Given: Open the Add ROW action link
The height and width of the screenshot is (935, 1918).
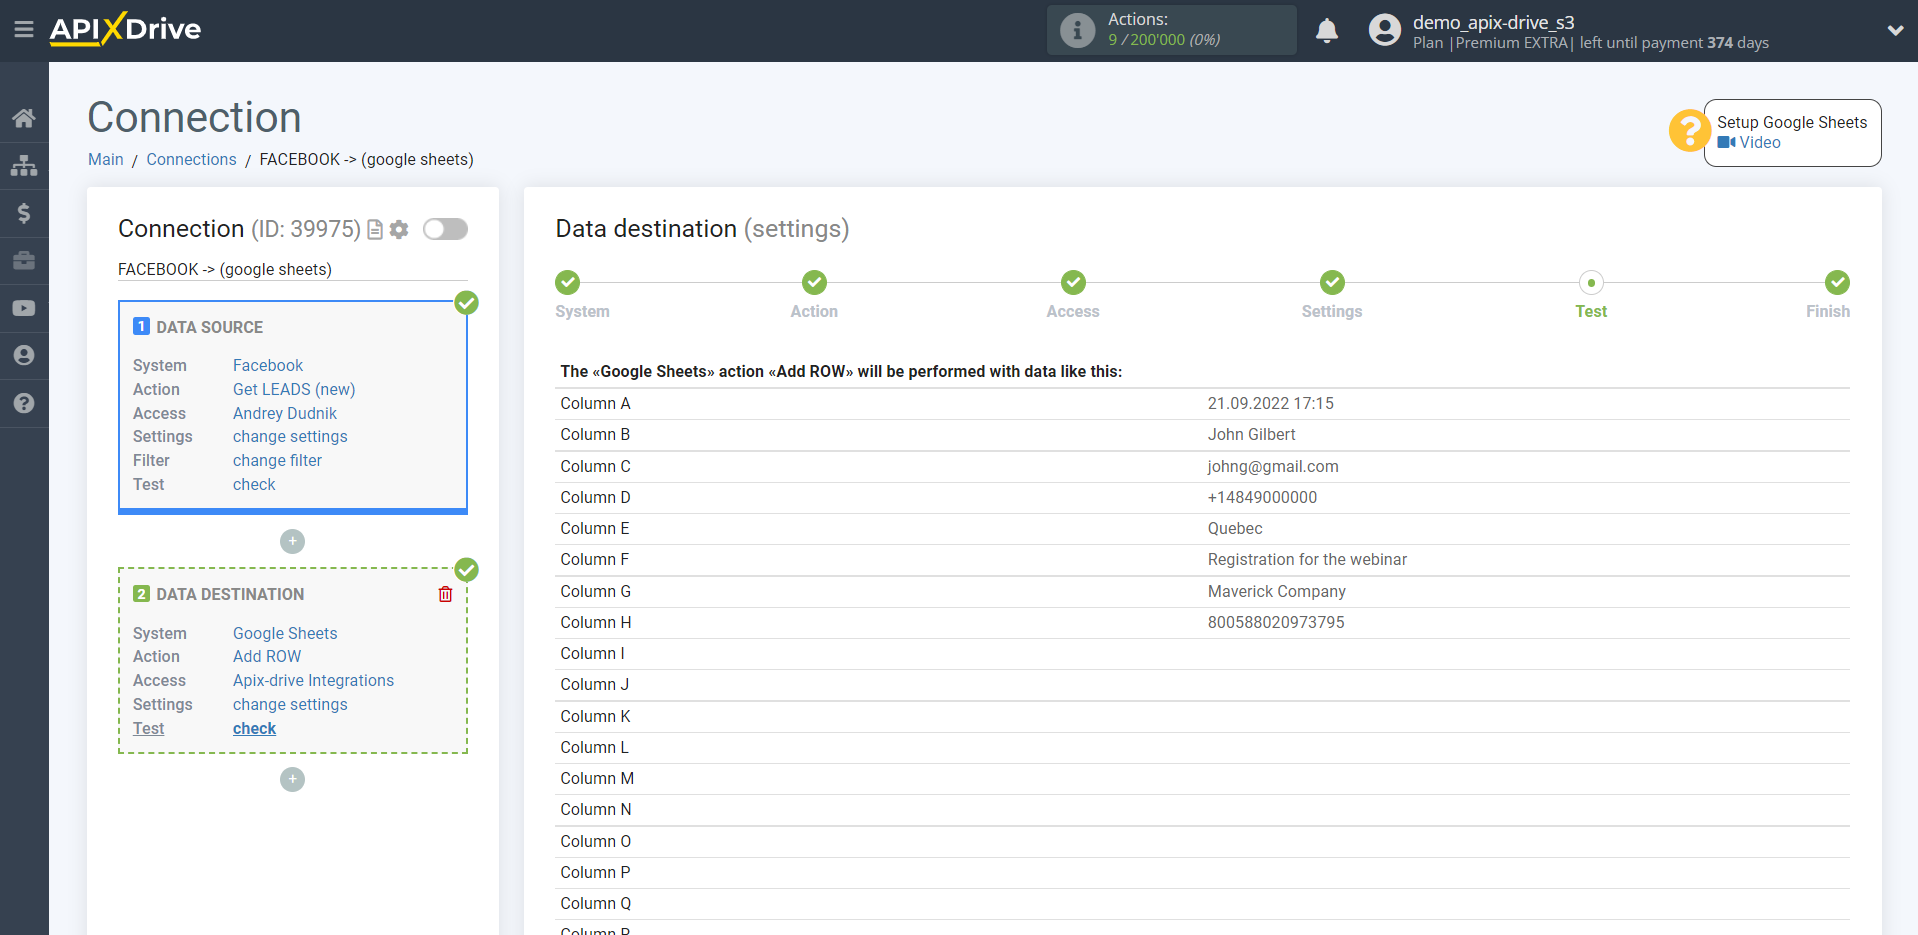Looking at the screenshot, I should (267, 657).
